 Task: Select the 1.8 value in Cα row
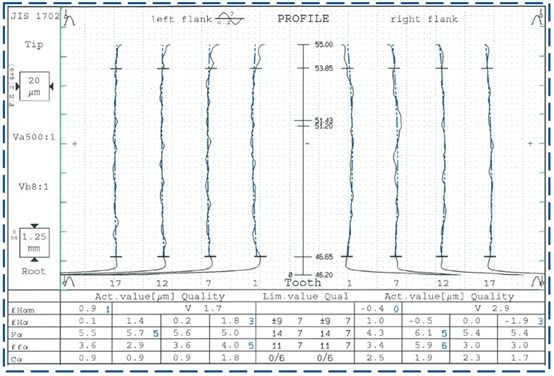click(230, 358)
